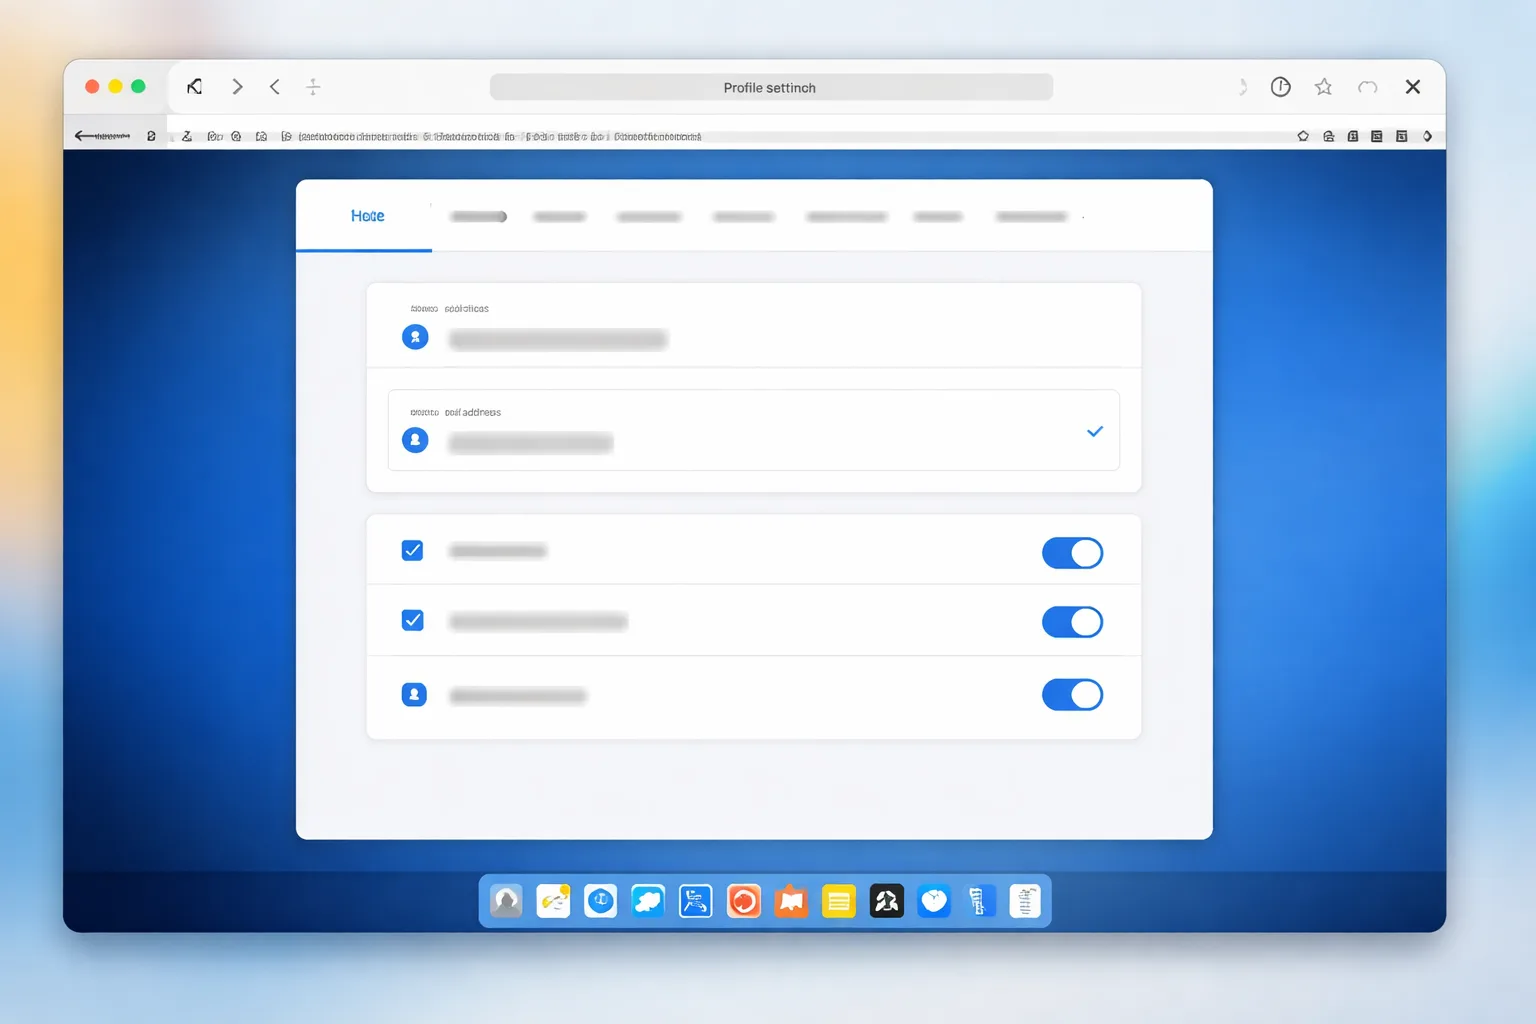Disable the second toggle switch
The width and height of the screenshot is (1536, 1024).
(1072, 622)
